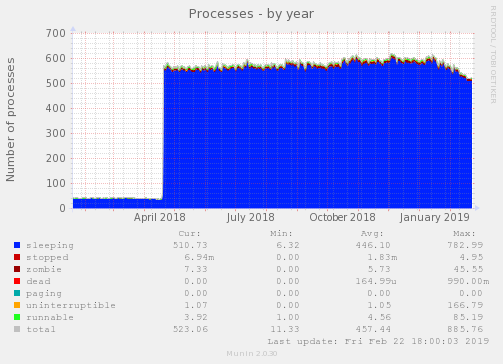The width and height of the screenshot is (503, 364).
Task: Click uninterruptible maximum value 166.79
Action: tap(465, 305)
